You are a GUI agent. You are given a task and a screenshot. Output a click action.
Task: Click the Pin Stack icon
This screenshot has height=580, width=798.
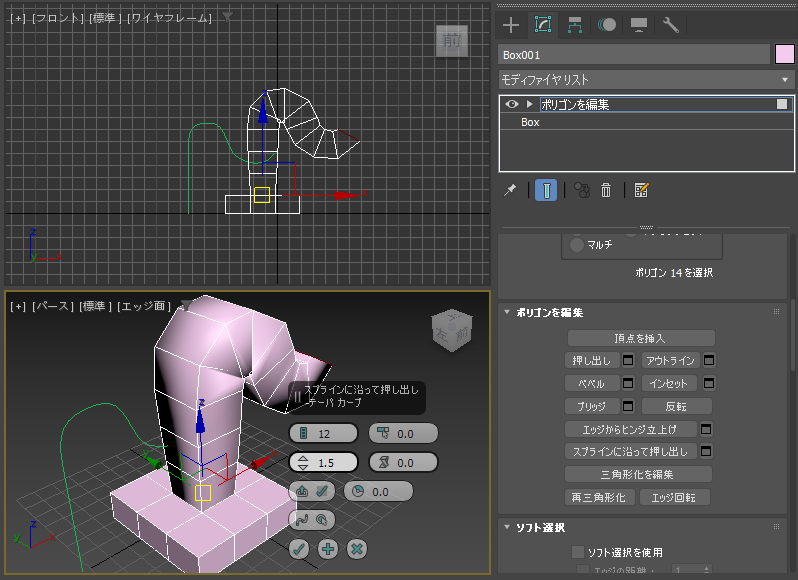509,190
